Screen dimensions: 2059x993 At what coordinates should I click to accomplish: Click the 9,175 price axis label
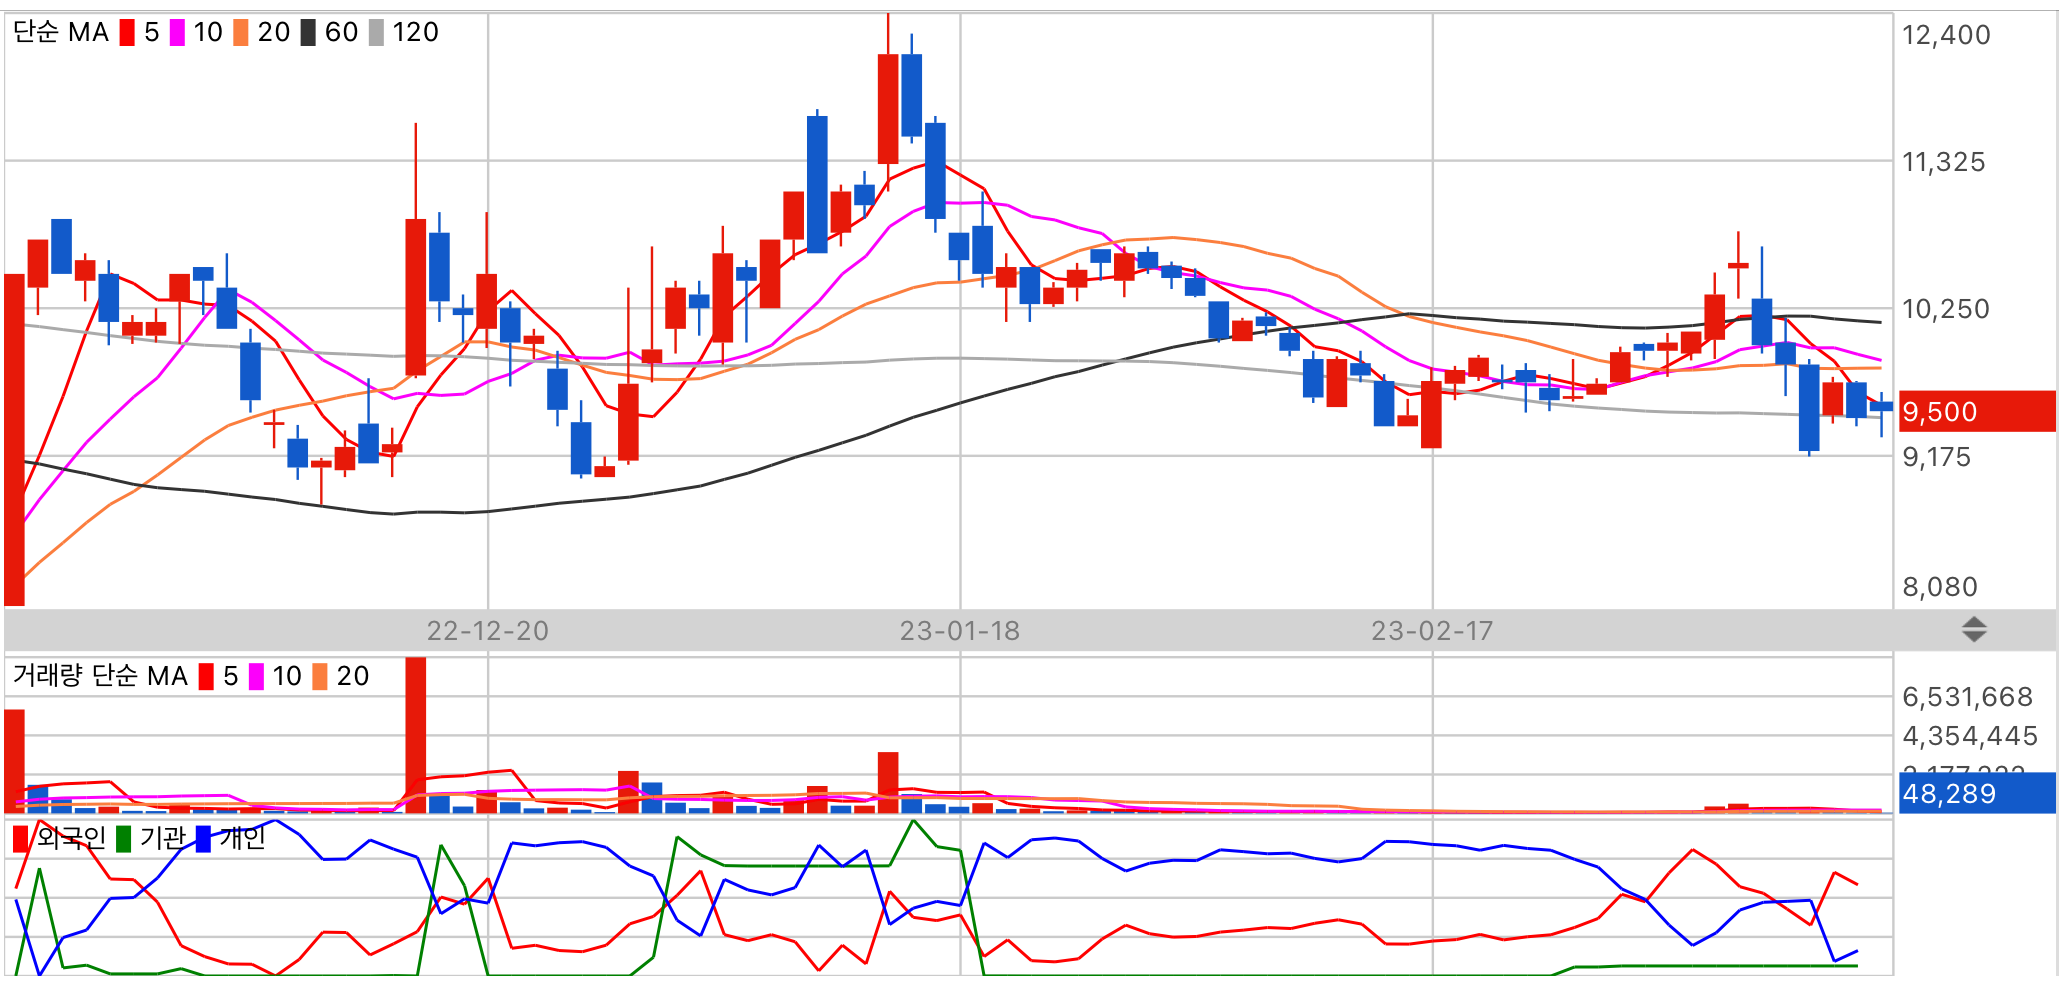click(1936, 457)
